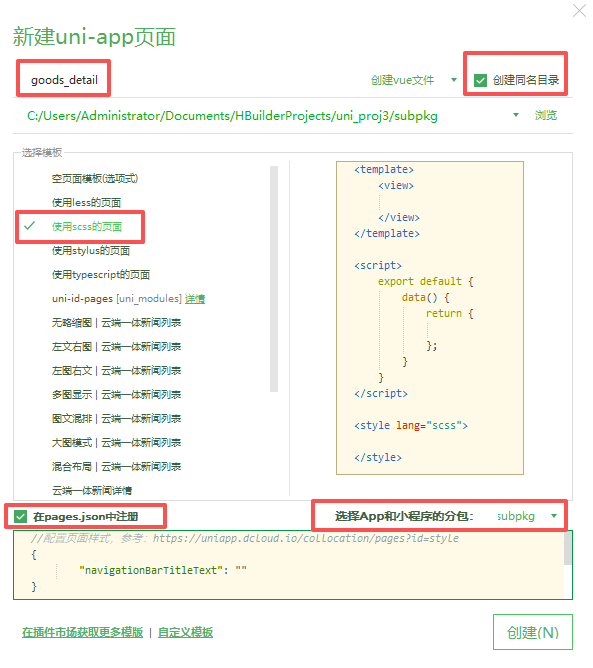Select 无略缩图 | 云端一体新闻列表 template

tap(116, 323)
